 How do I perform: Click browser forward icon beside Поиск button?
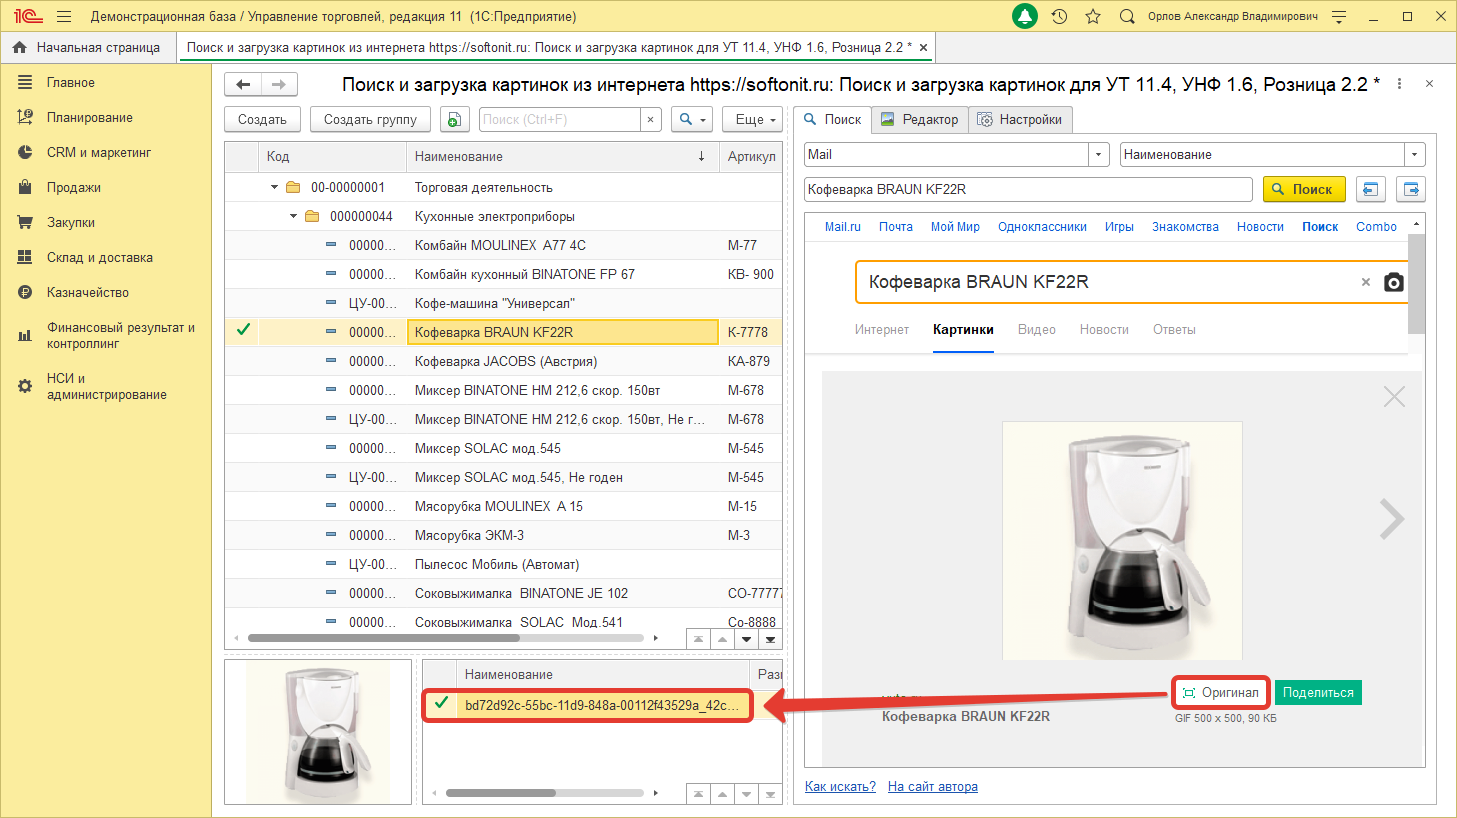(x=1411, y=189)
